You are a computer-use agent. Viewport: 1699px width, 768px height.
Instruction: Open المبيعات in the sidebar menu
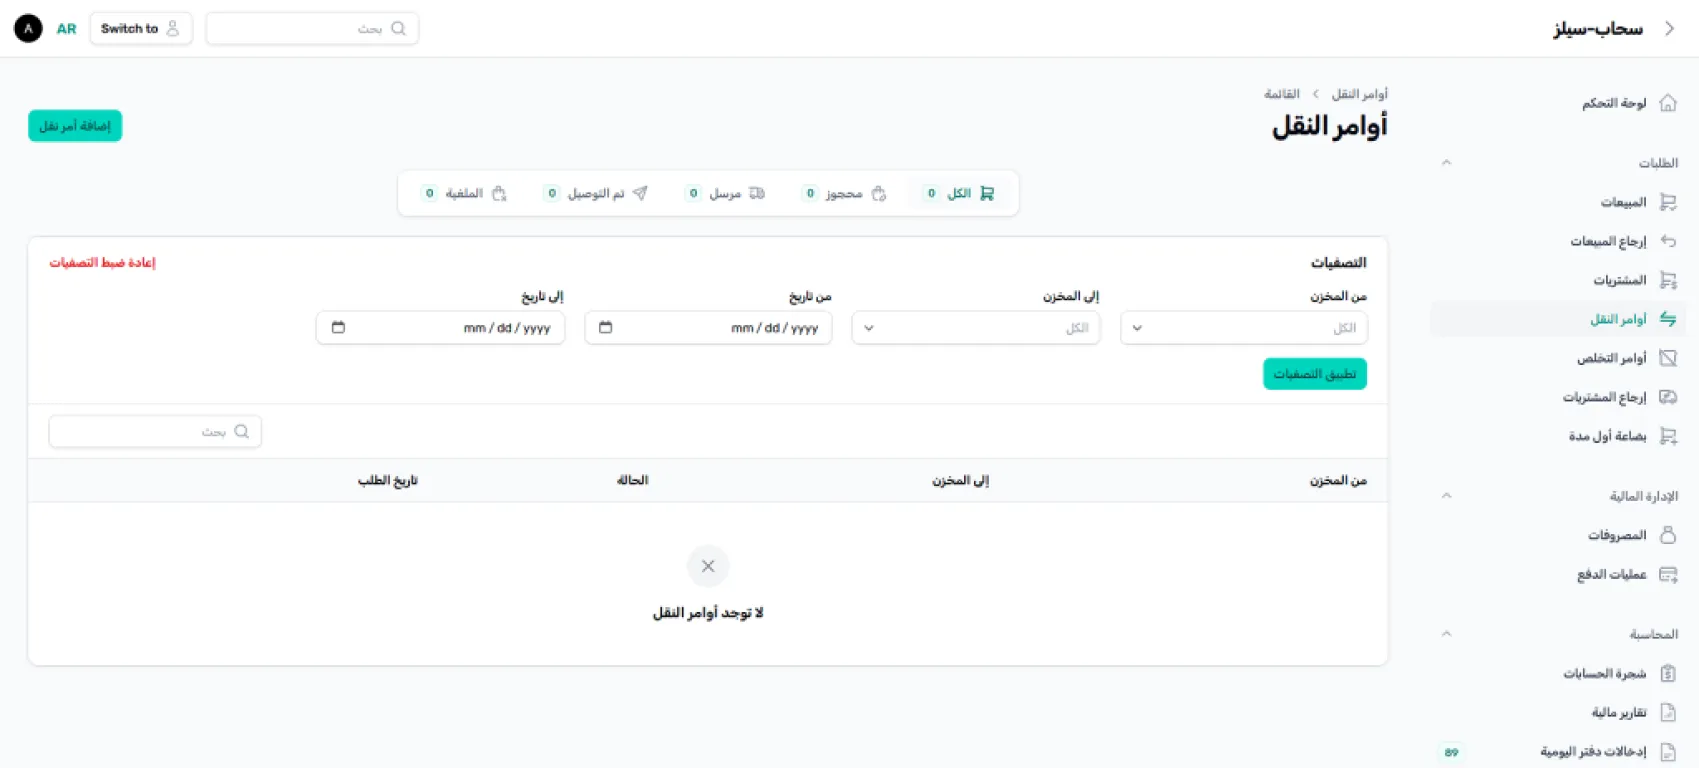coord(1623,202)
